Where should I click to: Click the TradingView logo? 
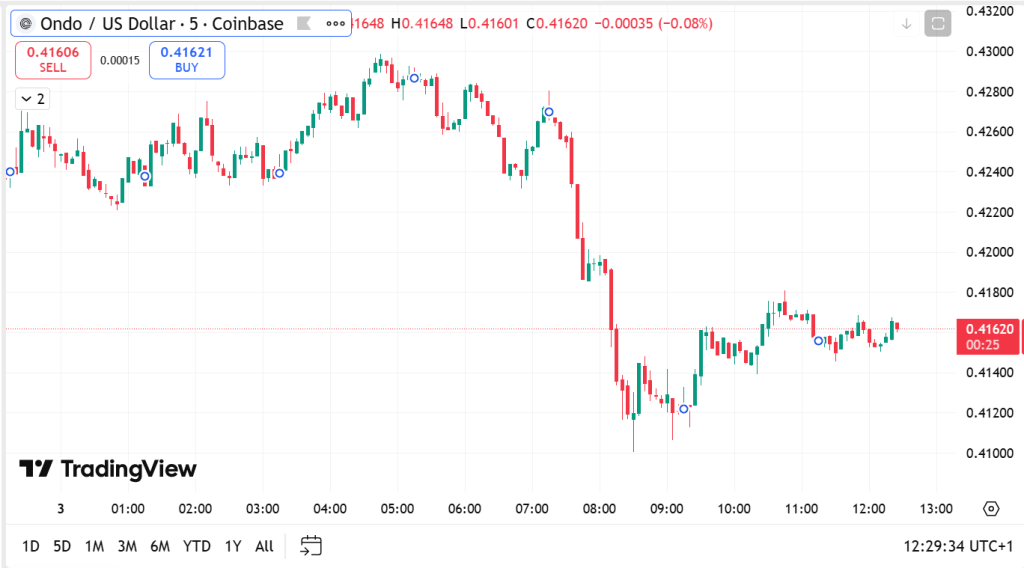pyautogui.click(x=108, y=469)
